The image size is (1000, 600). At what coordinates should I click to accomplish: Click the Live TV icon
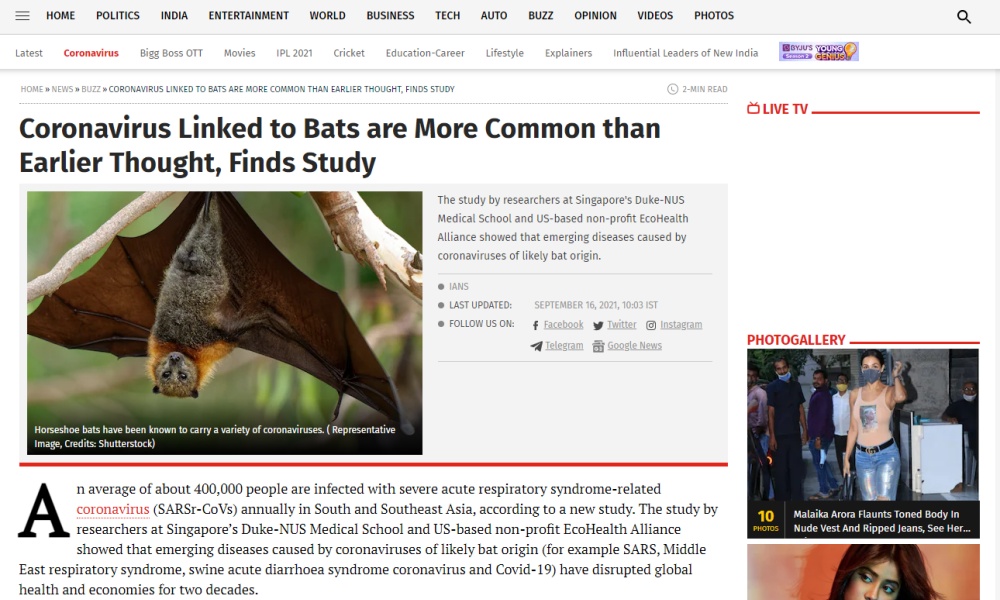tap(753, 109)
